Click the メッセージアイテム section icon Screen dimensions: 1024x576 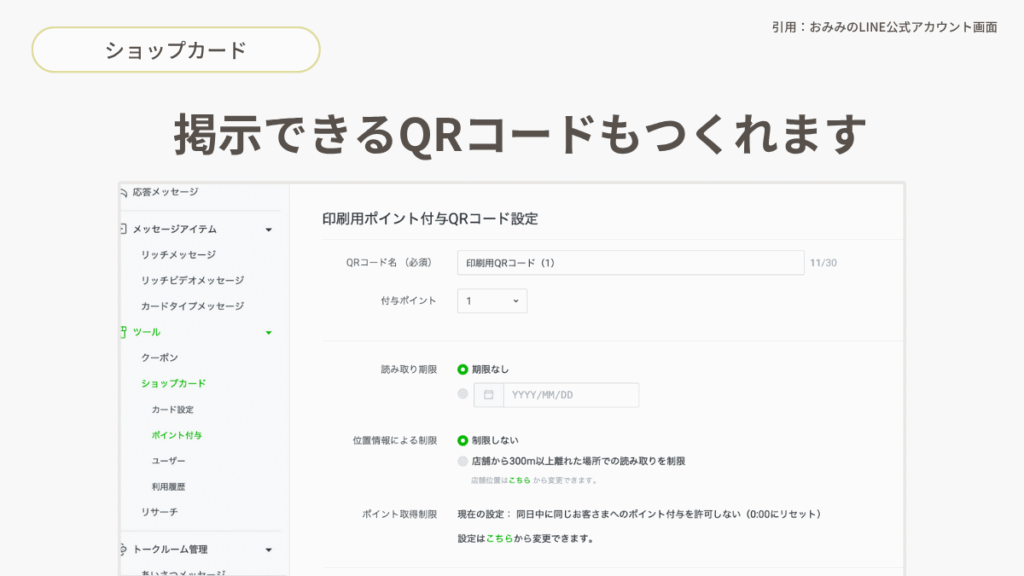(123, 229)
